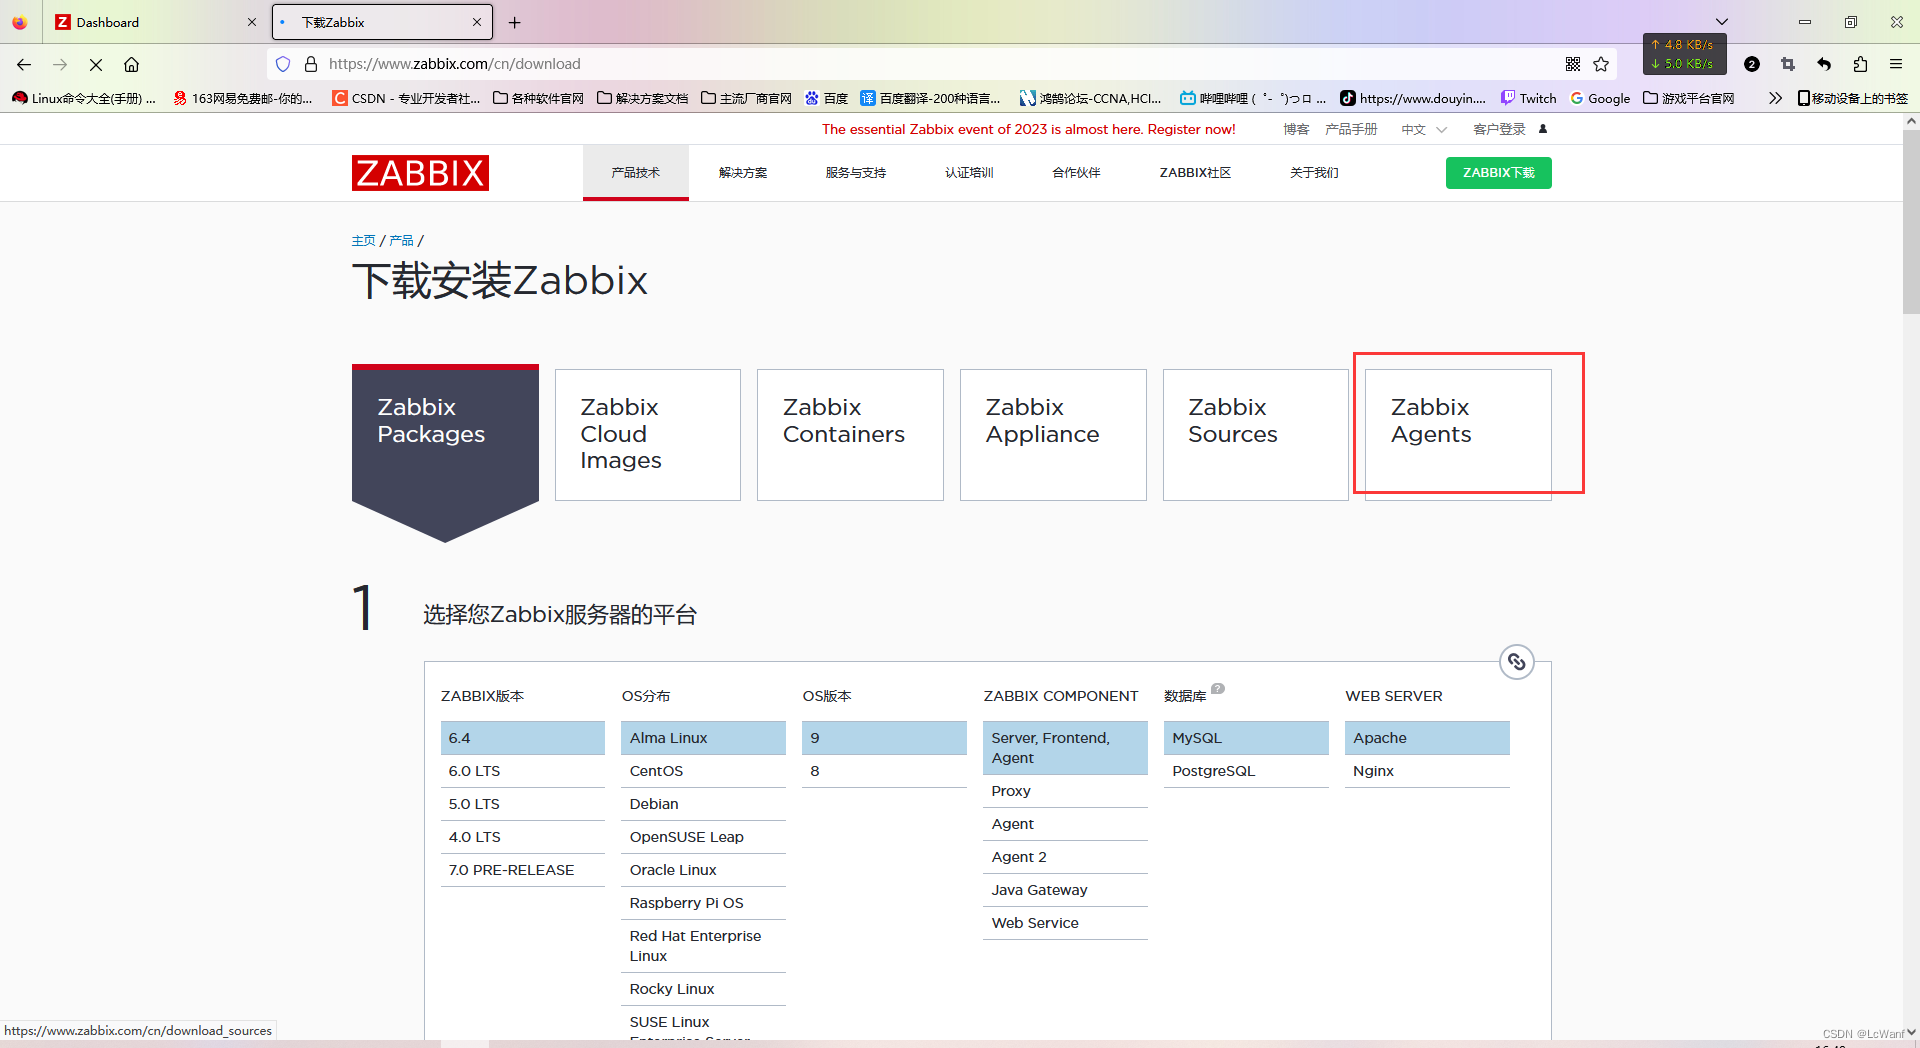Stop page loading with the X icon
Image resolution: width=1920 pixels, height=1048 pixels.
pyautogui.click(x=96, y=64)
